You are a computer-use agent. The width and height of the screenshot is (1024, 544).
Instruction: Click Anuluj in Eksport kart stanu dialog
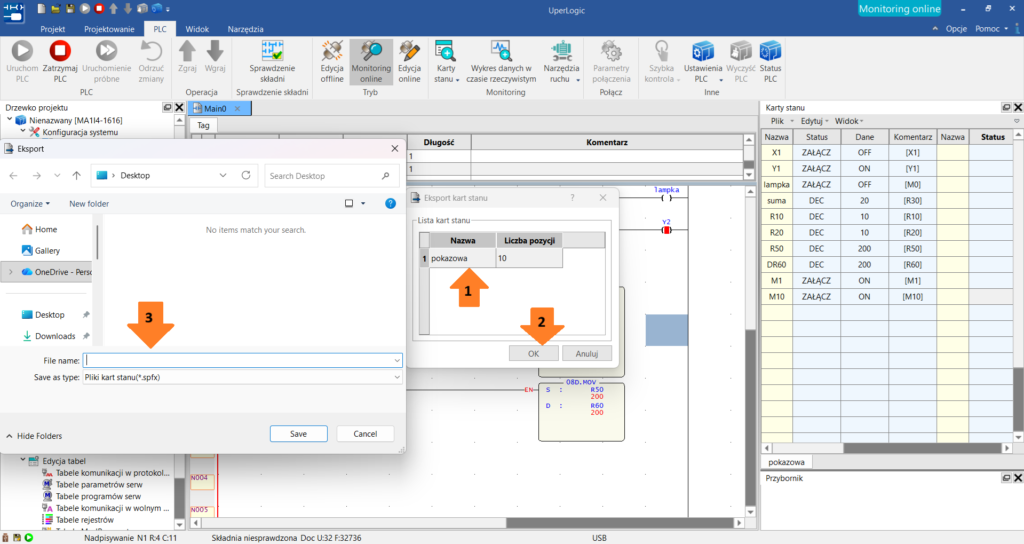586,353
